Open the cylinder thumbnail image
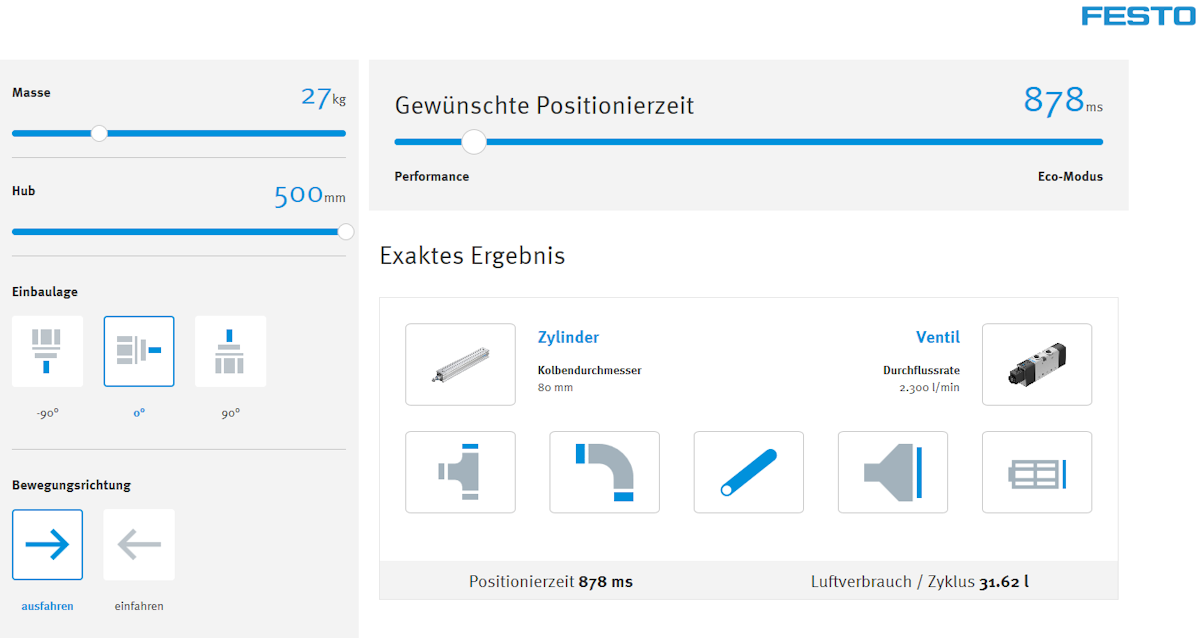The height and width of the screenshot is (638, 1200). (460, 364)
